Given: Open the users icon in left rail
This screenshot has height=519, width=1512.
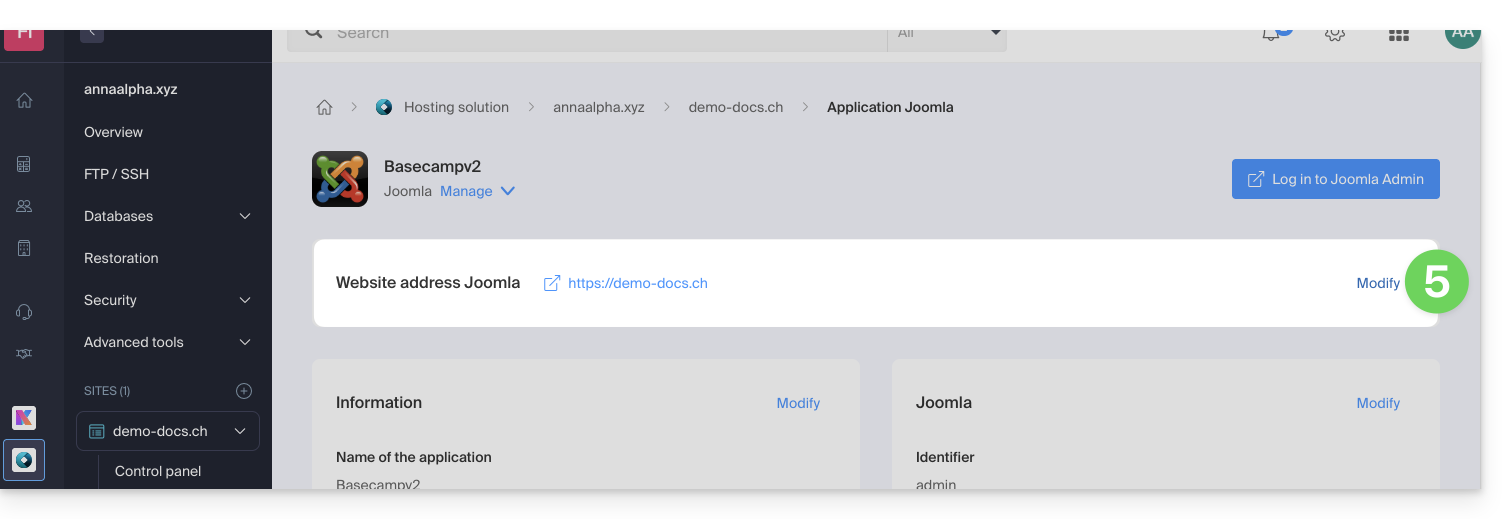Looking at the screenshot, I should (x=25, y=206).
